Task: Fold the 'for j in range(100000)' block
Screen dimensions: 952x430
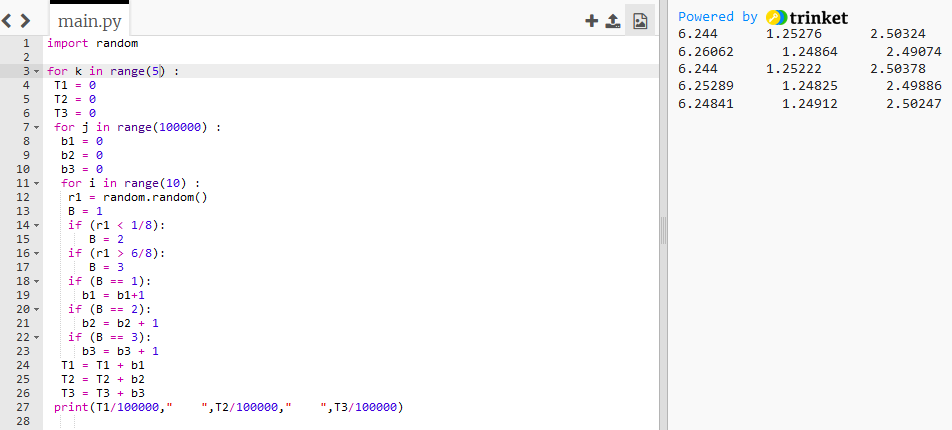Action: (36, 128)
